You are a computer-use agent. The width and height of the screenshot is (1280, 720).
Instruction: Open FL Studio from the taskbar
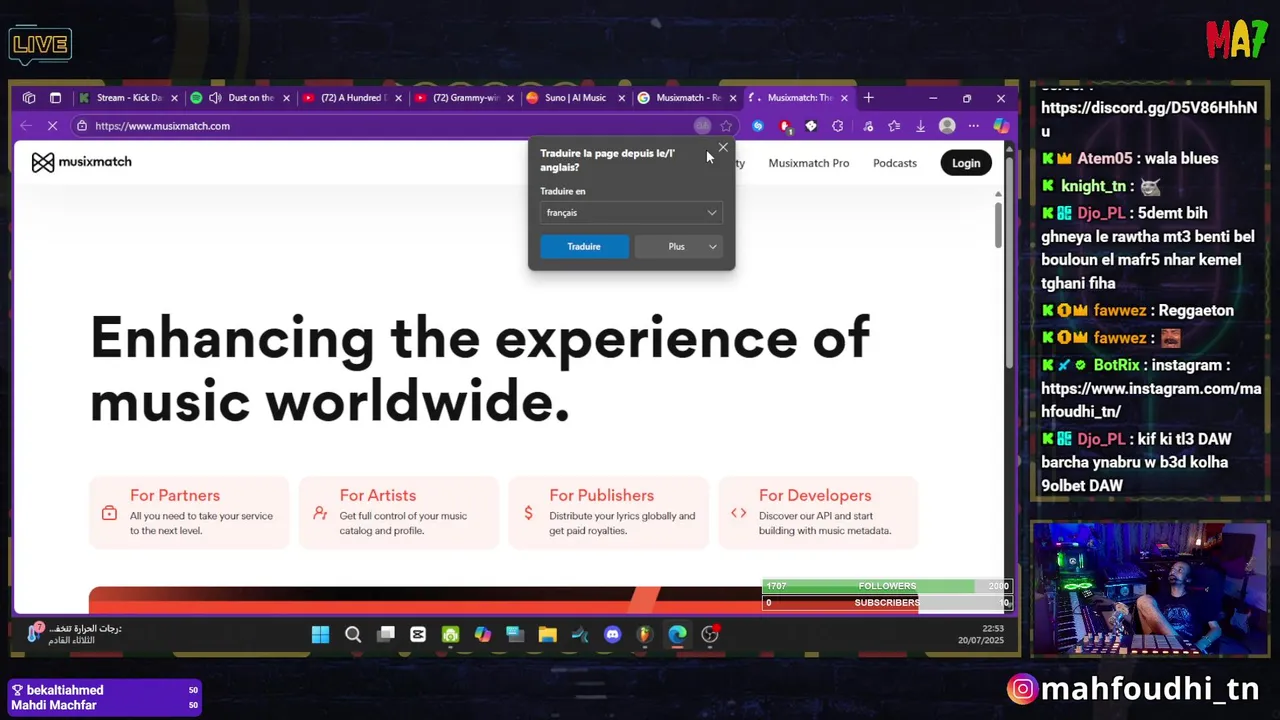pos(644,634)
